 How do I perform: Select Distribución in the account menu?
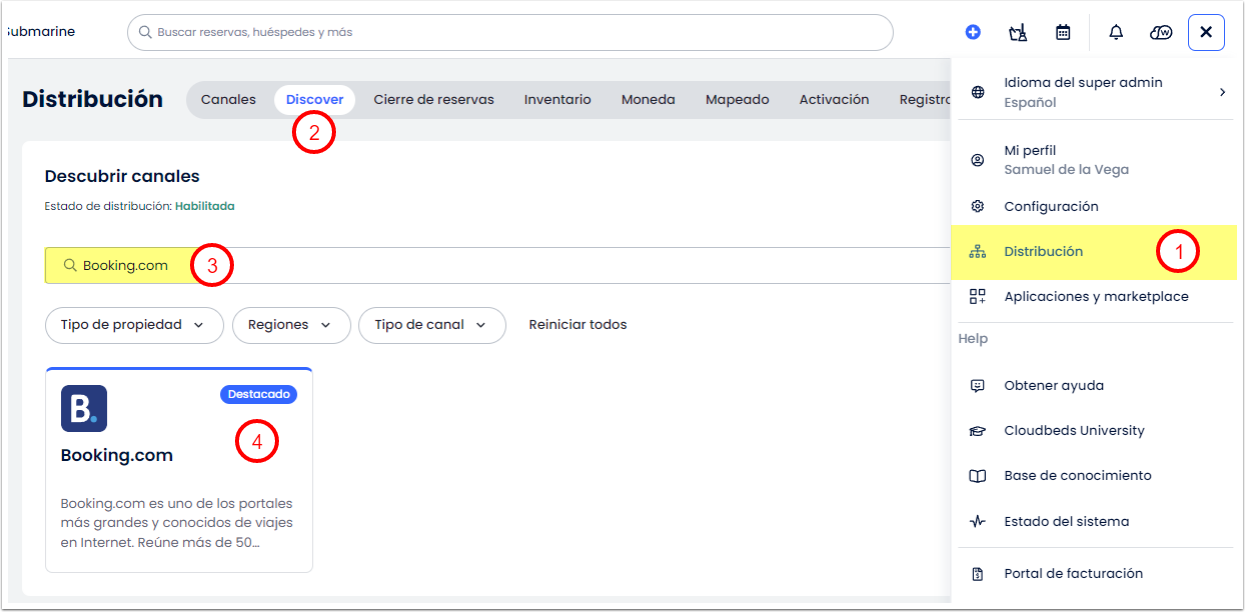(1095, 252)
